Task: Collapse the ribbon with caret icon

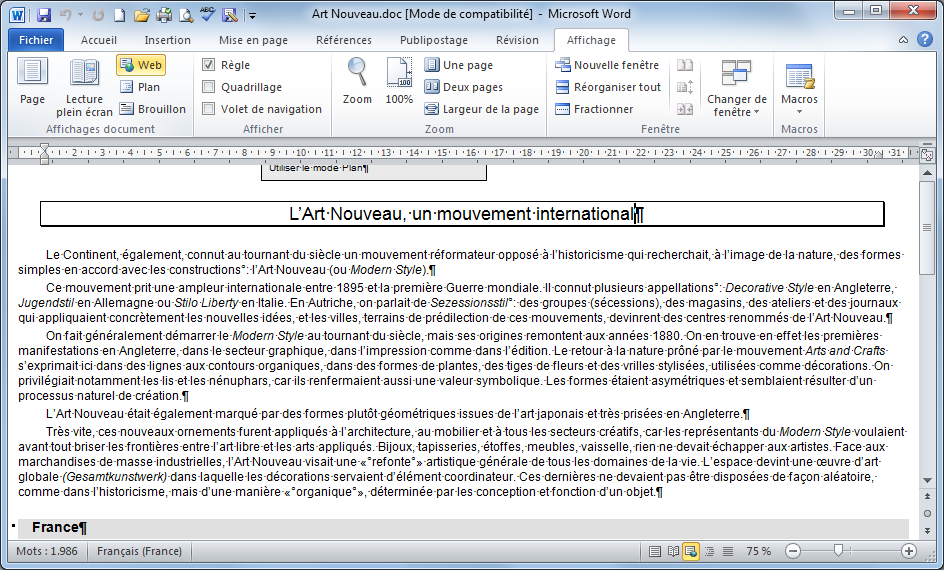Action: coord(904,40)
